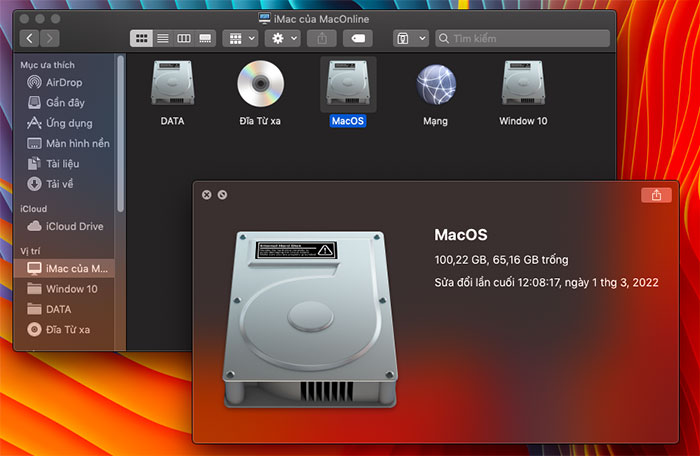Click the Tìm kiếm search field
Viewport: 700px width, 456px height.
point(522,38)
